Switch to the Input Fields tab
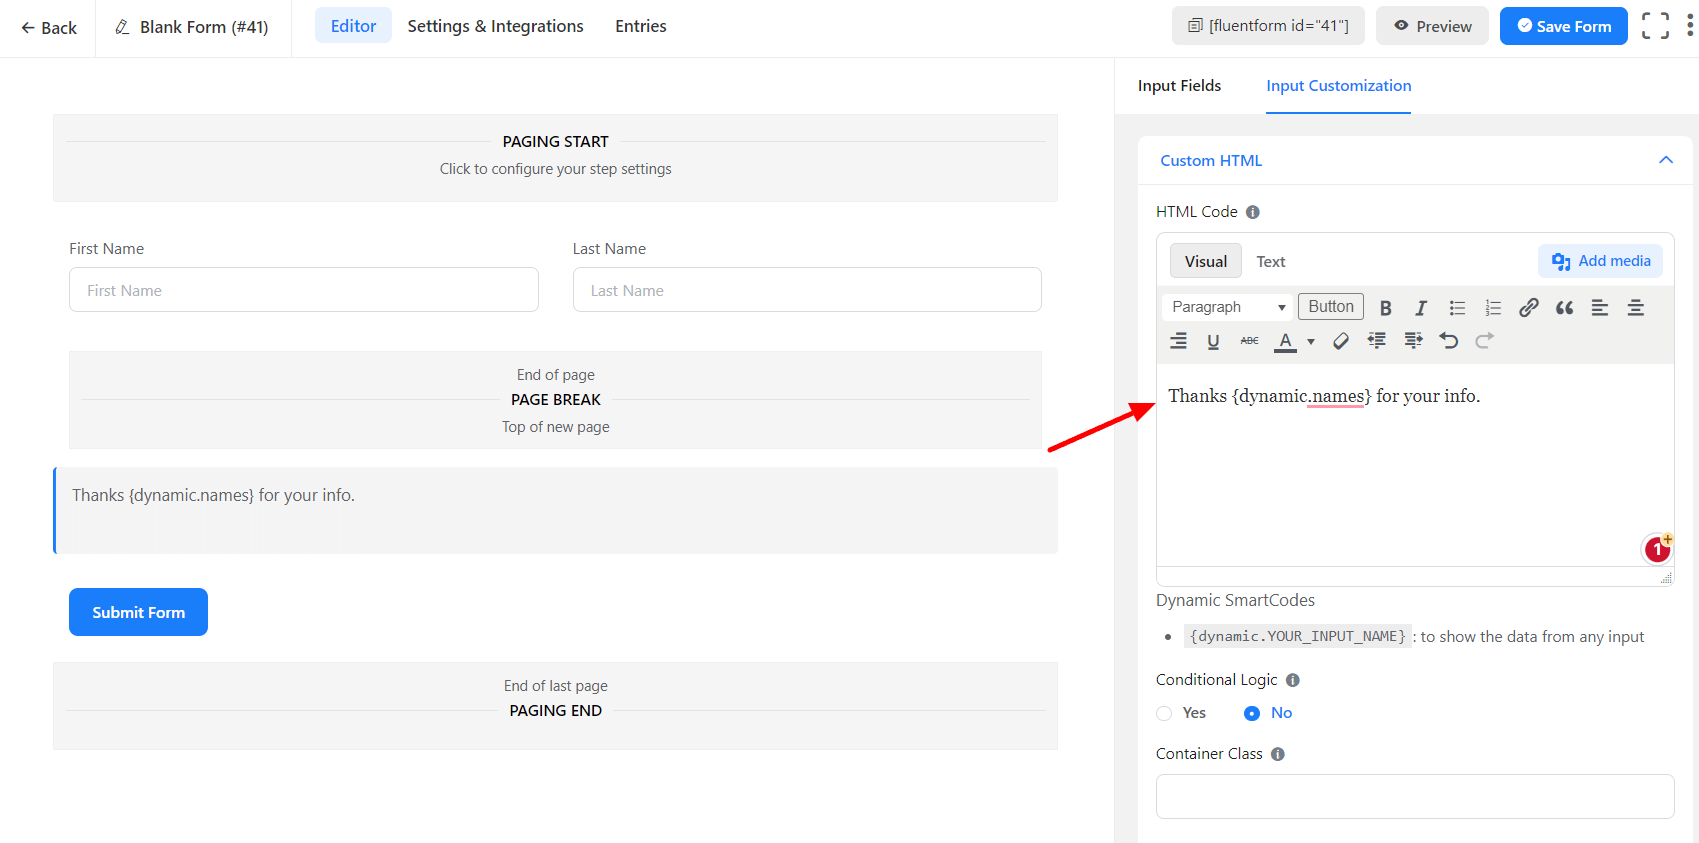The image size is (1699, 843). pyautogui.click(x=1179, y=86)
